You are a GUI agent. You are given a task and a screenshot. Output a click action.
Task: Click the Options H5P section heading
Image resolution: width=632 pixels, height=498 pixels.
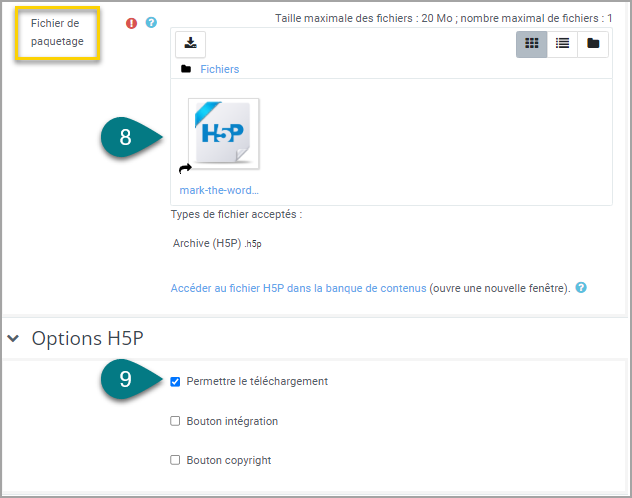87,338
